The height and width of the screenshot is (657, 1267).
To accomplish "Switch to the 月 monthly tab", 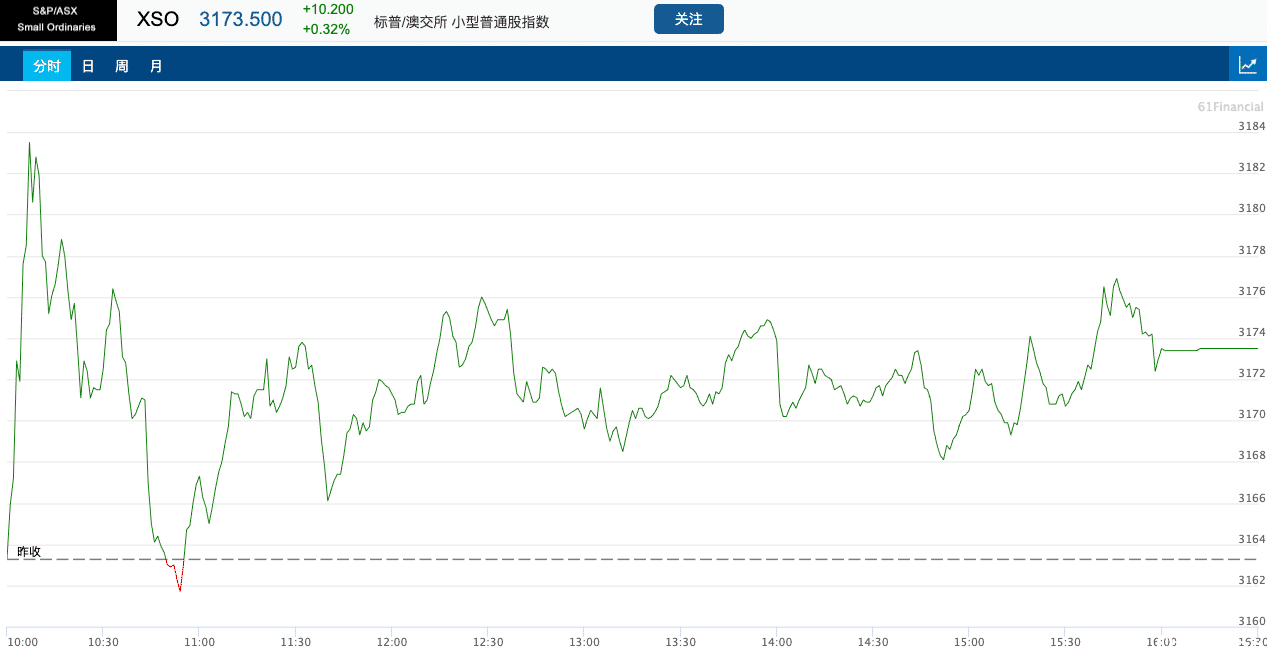I will coord(156,66).
